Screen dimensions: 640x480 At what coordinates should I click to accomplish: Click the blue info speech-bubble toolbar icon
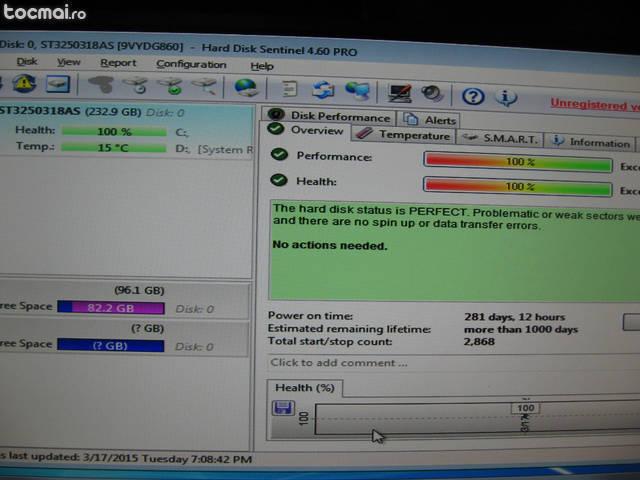tap(506, 98)
